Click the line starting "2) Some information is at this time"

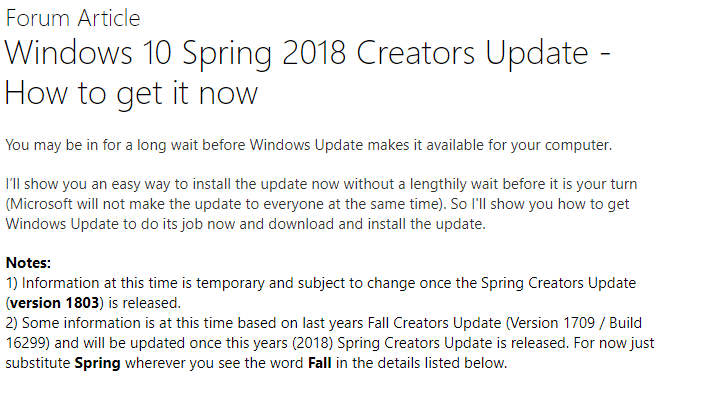pos(324,323)
